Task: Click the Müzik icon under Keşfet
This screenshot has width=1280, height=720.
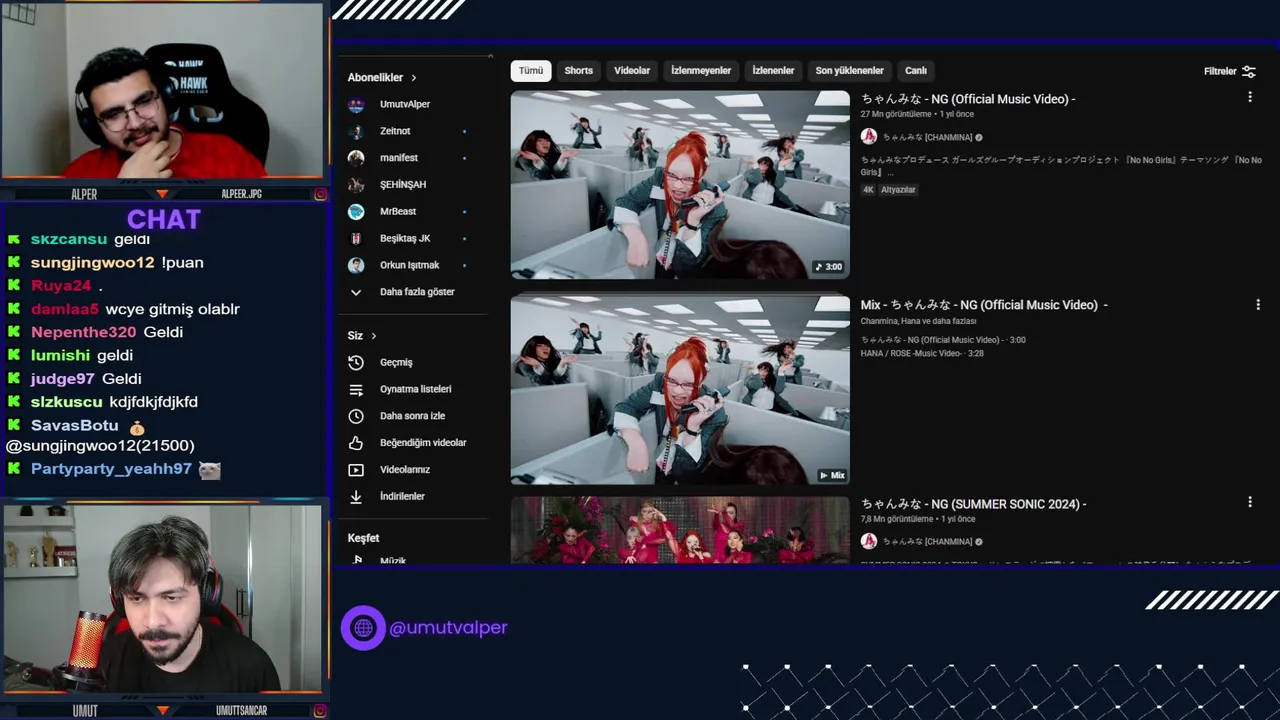Action: pyautogui.click(x=357, y=560)
